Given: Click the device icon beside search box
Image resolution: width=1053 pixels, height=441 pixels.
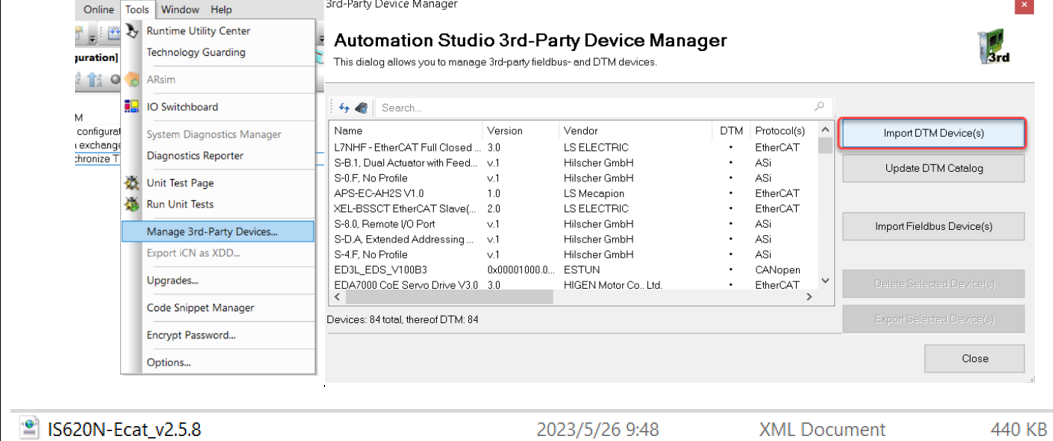Looking at the screenshot, I should (x=361, y=107).
